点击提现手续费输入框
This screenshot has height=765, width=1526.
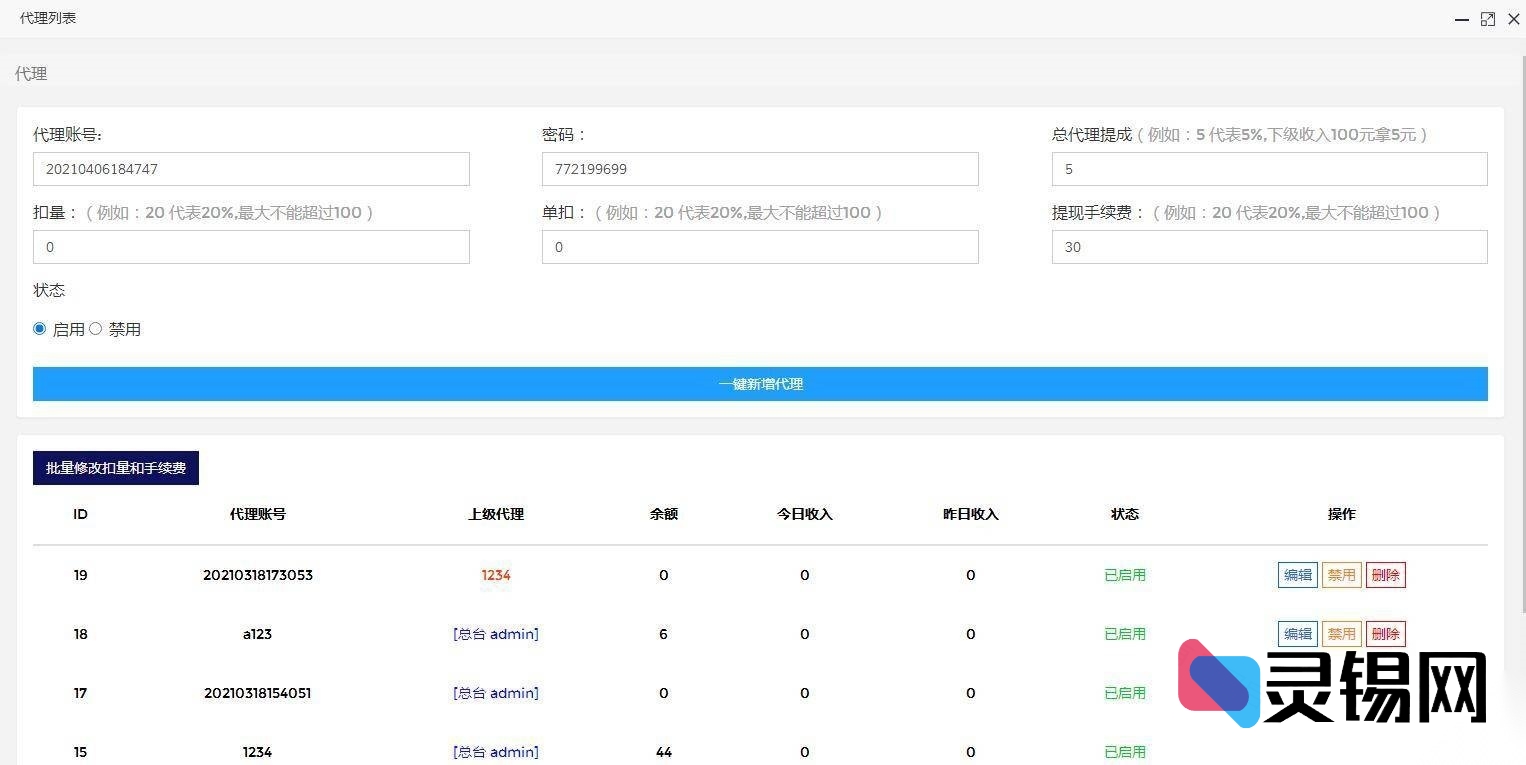pos(1269,247)
